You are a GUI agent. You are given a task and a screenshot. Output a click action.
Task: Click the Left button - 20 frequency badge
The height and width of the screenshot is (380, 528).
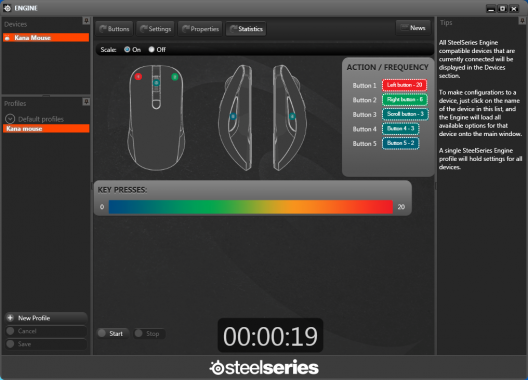point(404,85)
